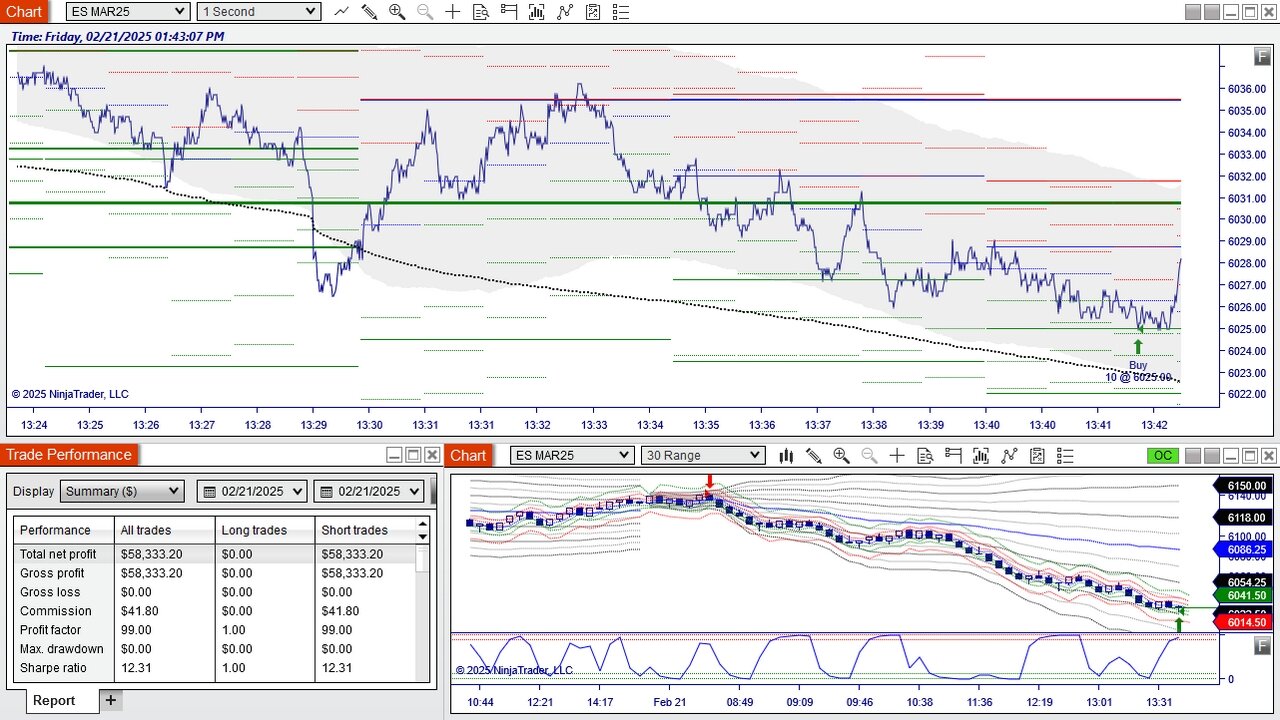
Task: Click the Commission $41.80 All trades cell
Action: click(x=165, y=611)
